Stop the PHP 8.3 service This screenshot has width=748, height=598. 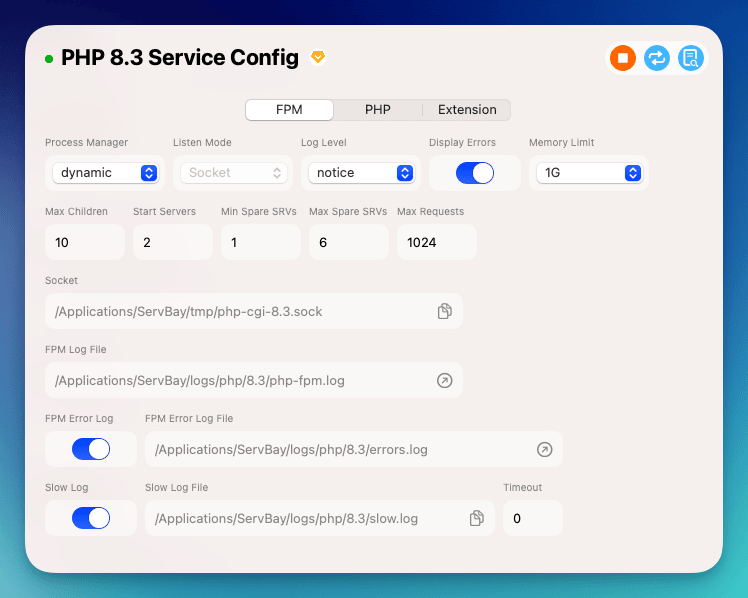click(x=623, y=58)
